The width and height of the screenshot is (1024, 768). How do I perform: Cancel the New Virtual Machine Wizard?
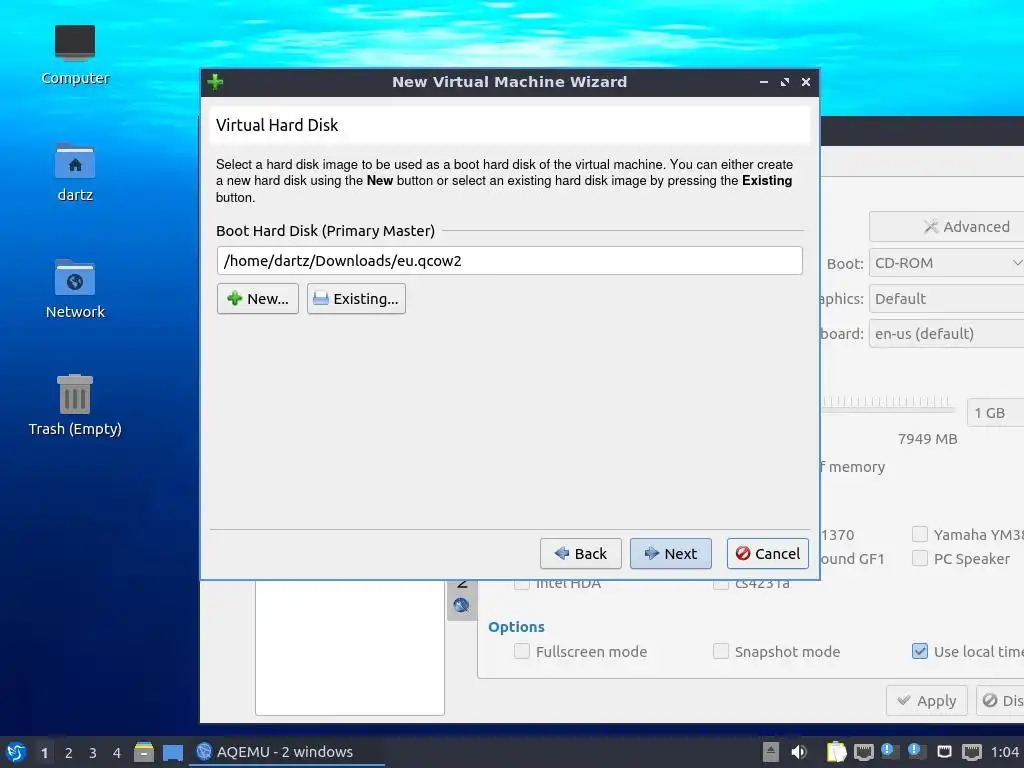[x=767, y=553]
